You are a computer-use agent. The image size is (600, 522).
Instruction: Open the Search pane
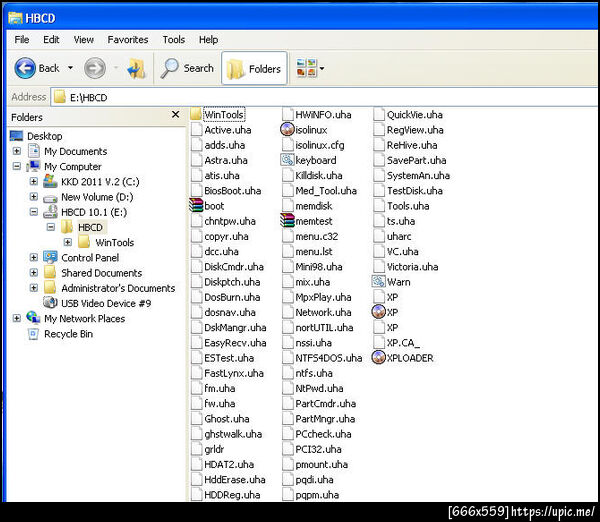tap(187, 68)
